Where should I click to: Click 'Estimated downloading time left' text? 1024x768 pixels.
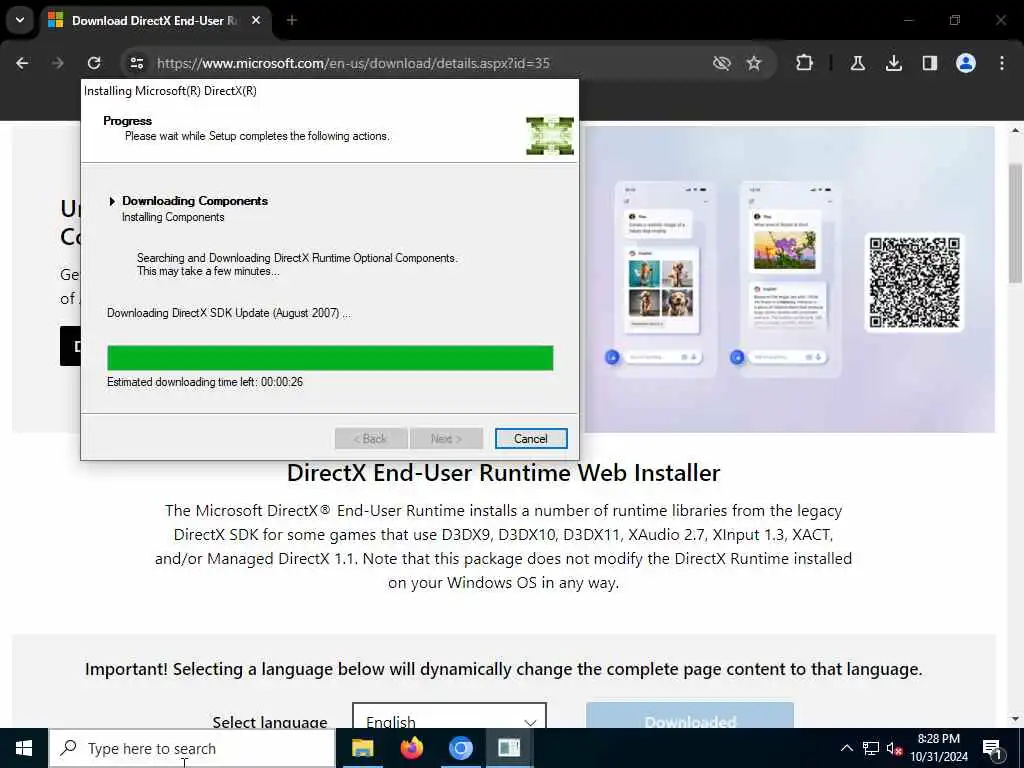(205, 382)
